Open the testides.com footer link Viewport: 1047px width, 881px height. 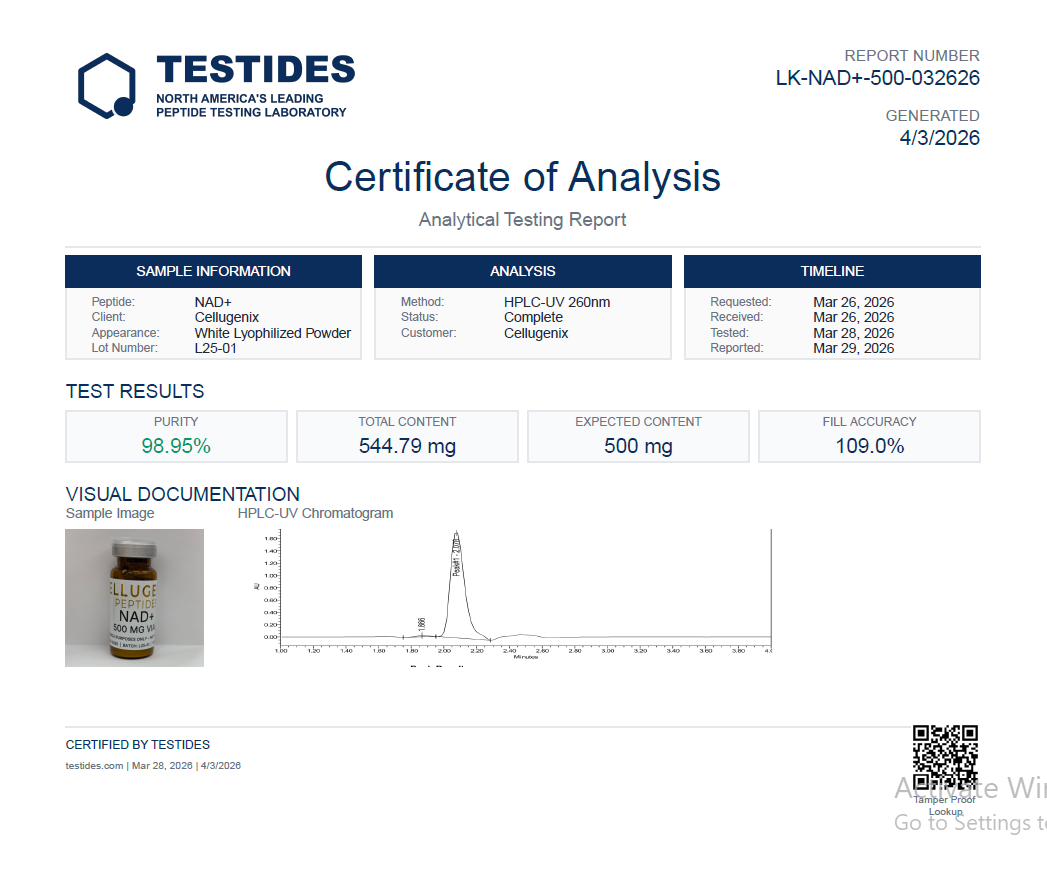point(94,765)
